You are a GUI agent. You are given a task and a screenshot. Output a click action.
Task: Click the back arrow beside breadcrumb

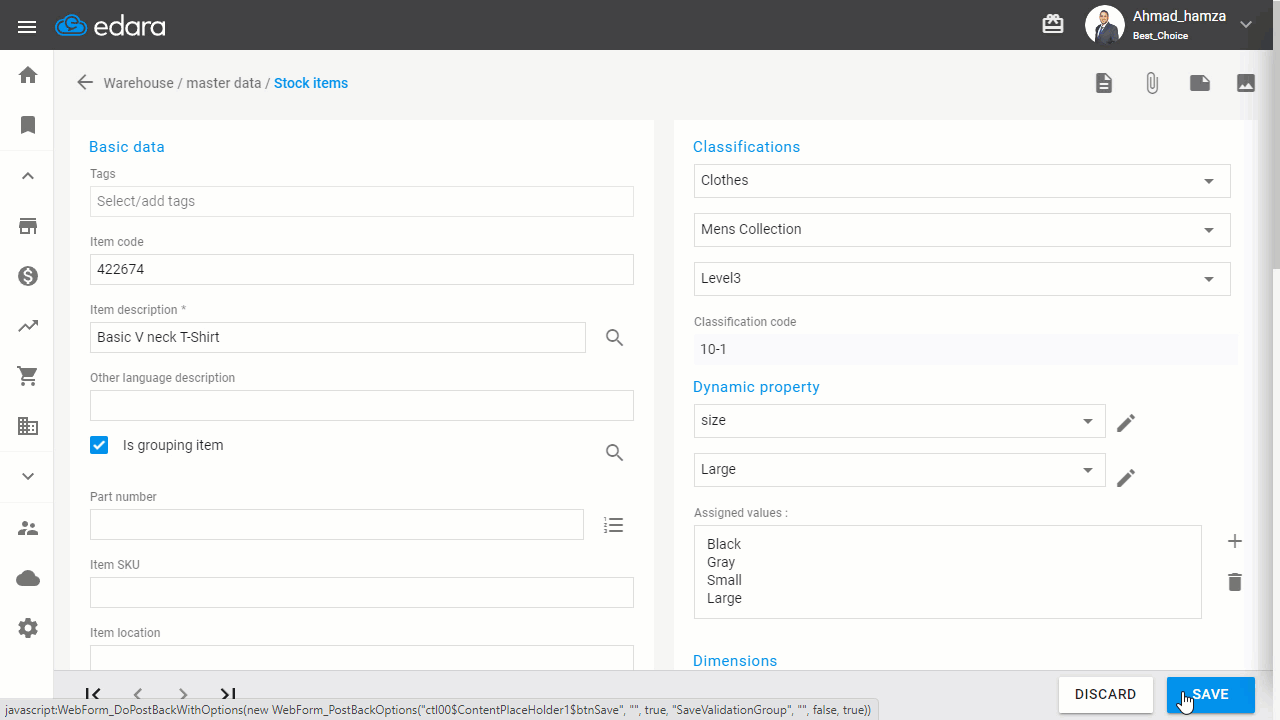pyautogui.click(x=85, y=83)
